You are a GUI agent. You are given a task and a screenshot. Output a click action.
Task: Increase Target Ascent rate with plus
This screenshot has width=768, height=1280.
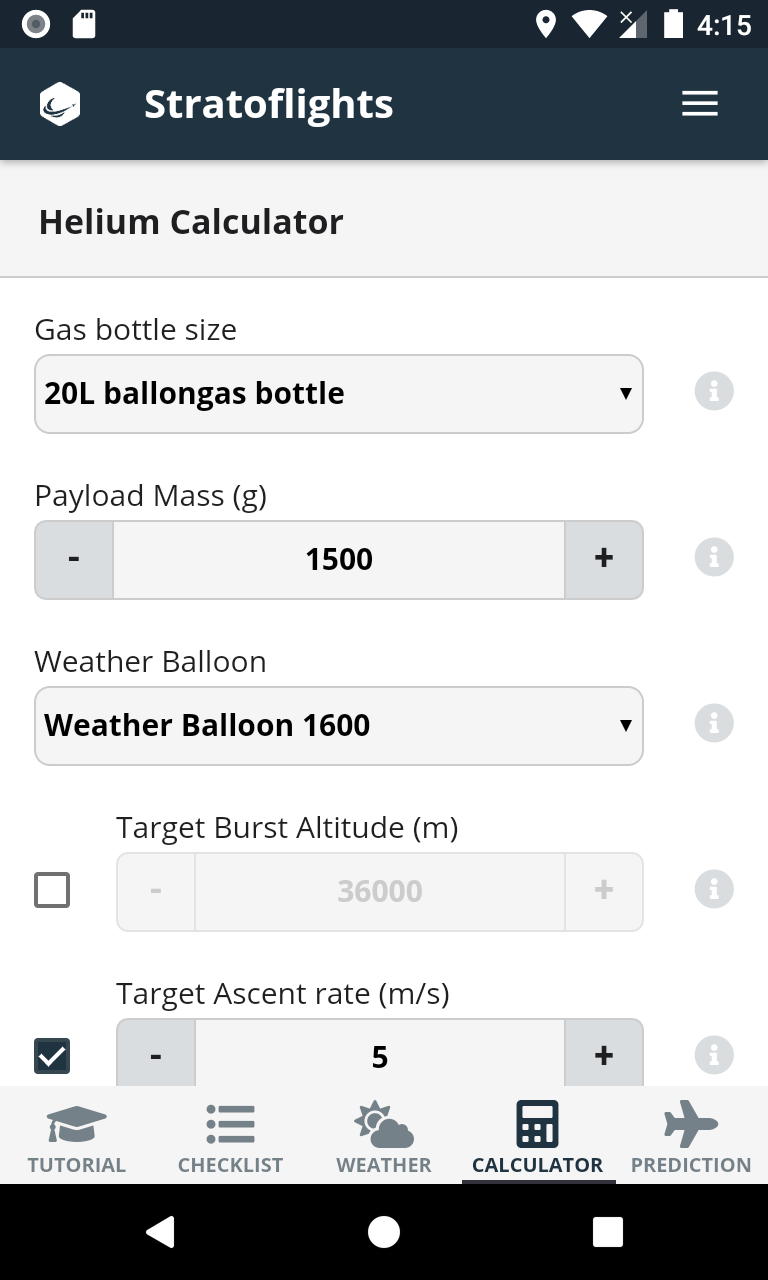click(x=603, y=1055)
